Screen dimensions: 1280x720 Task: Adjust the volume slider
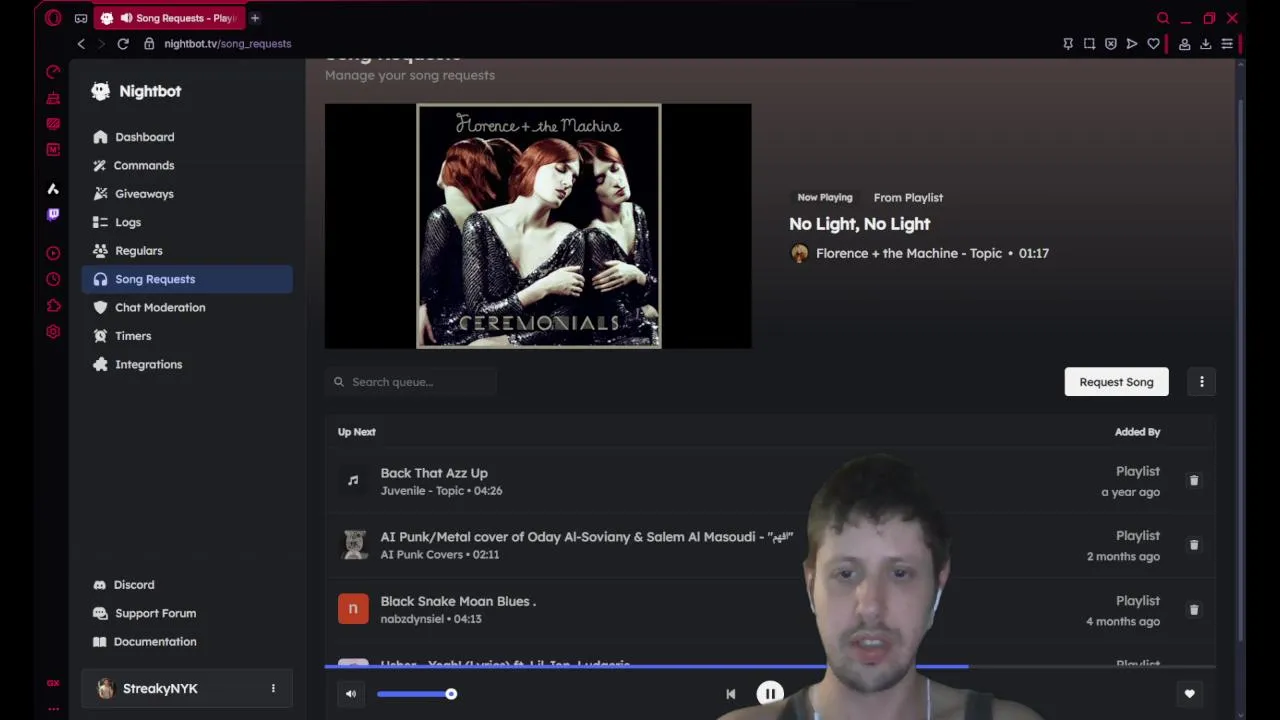pos(416,694)
